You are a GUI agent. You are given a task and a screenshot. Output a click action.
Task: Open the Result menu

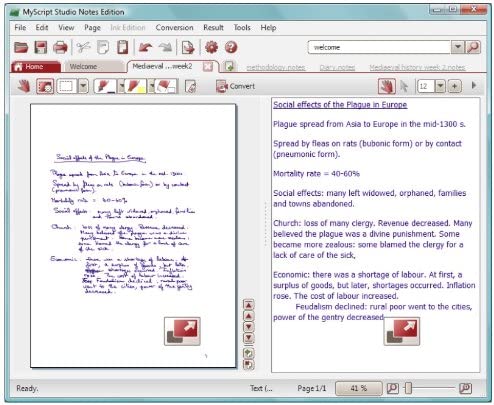(213, 28)
